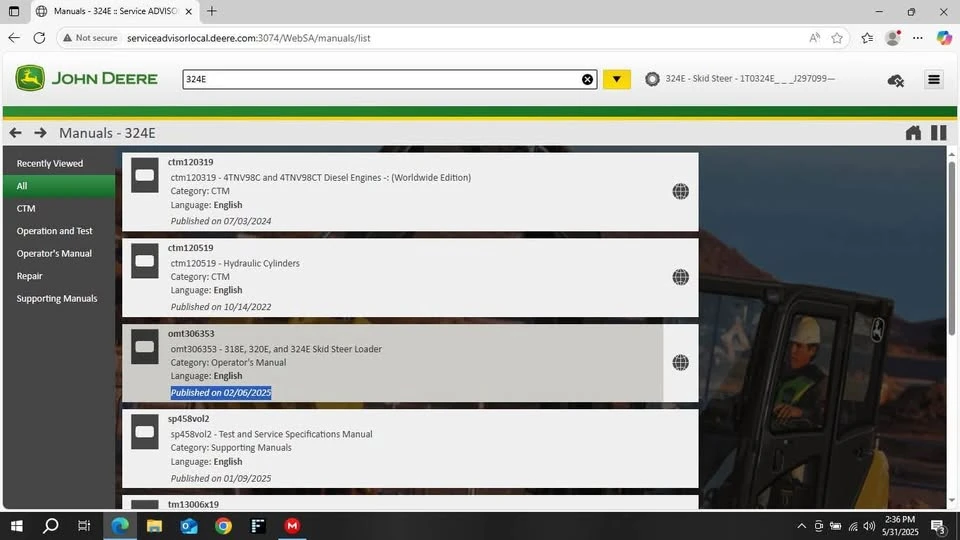Viewport: 960px width, 540px height.
Task: Click the Home icon
Action: [x=913, y=133]
